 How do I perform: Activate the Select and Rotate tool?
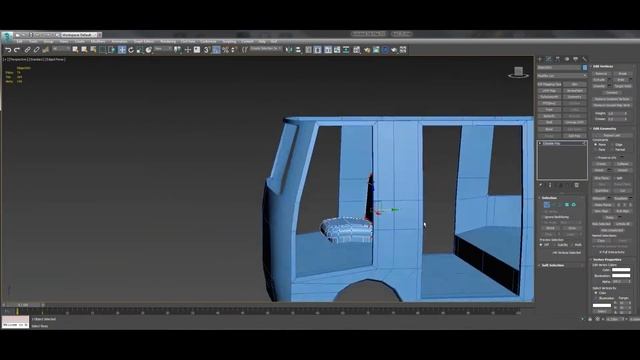click(x=131, y=50)
